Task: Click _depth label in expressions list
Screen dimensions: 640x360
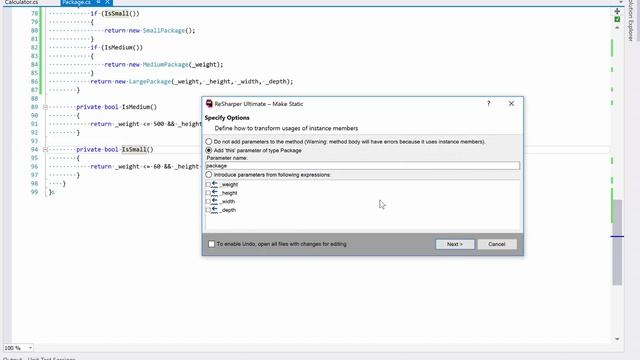Action: (x=228, y=210)
